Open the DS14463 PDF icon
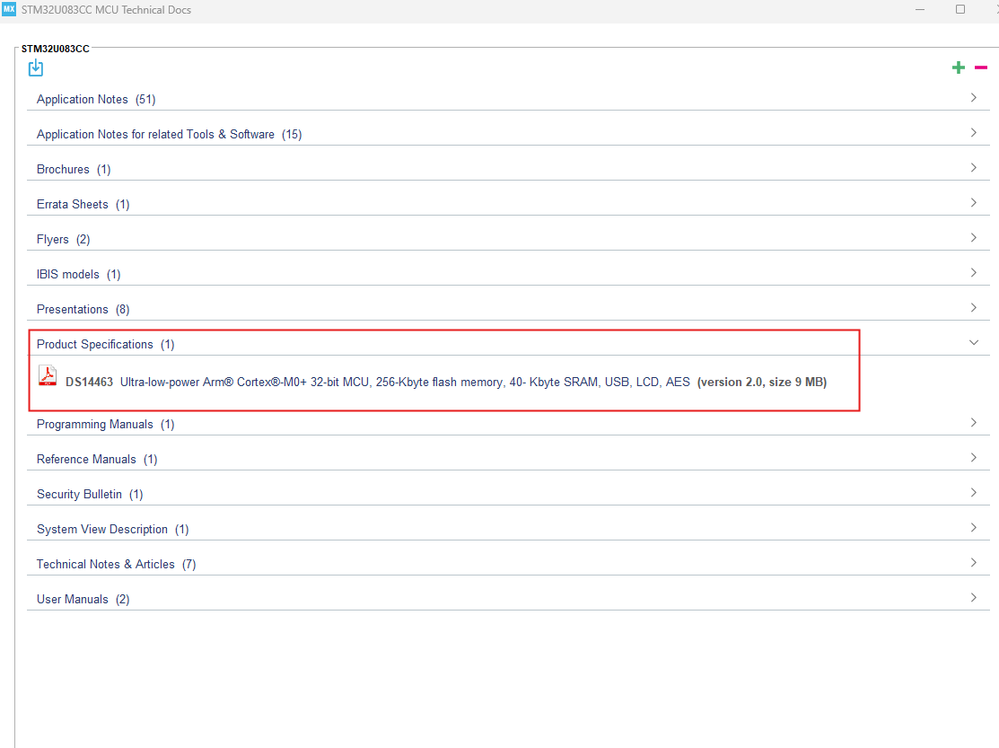 pyautogui.click(x=47, y=375)
